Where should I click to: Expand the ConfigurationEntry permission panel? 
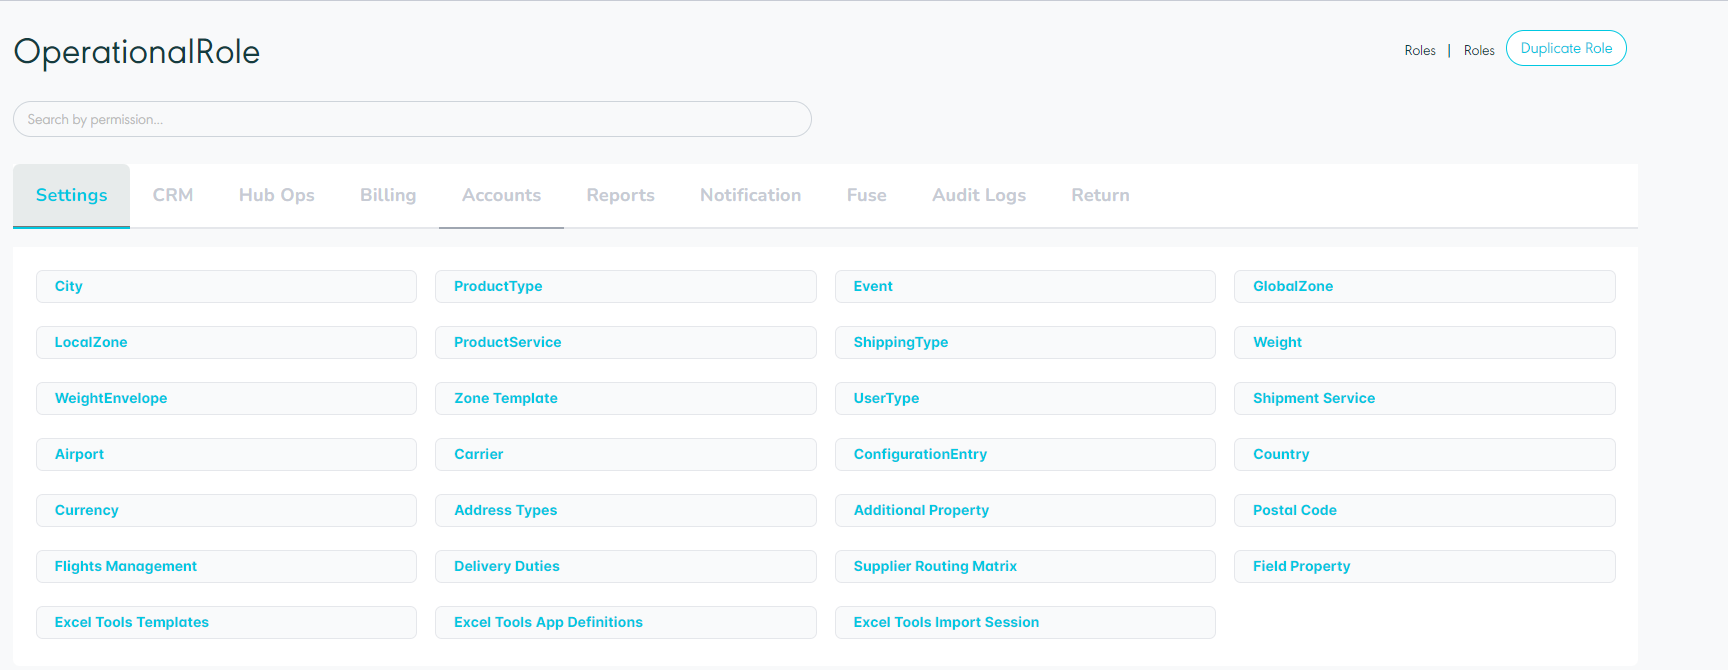point(1025,454)
